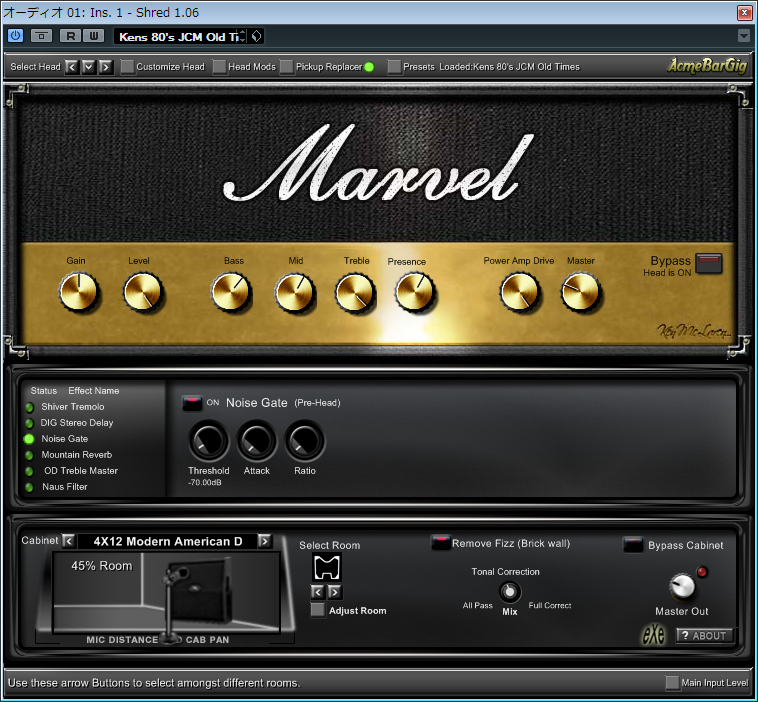This screenshot has width=758, height=702.
Task: Click the Noise Gate Attack knob
Action: click(x=257, y=440)
